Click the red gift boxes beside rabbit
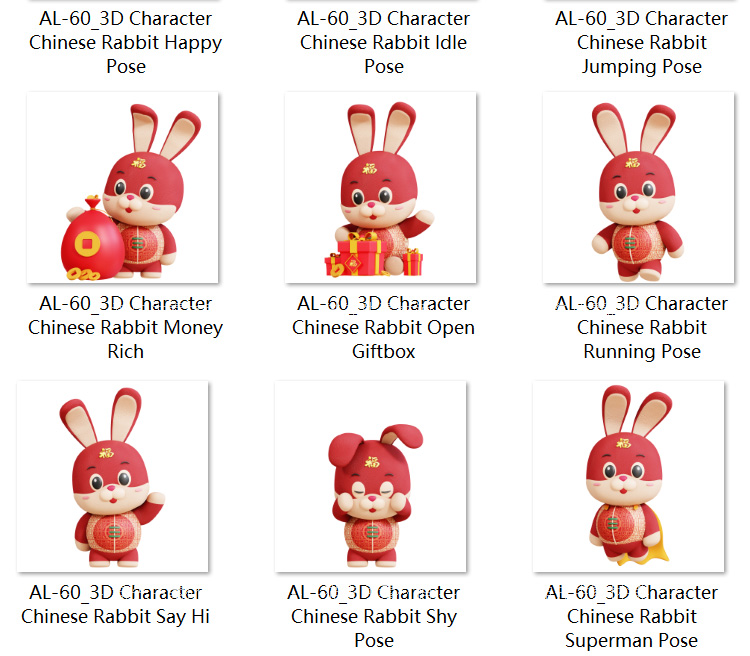Image resolution: width=750 pixels, height=656 pixels. (371, 256)
